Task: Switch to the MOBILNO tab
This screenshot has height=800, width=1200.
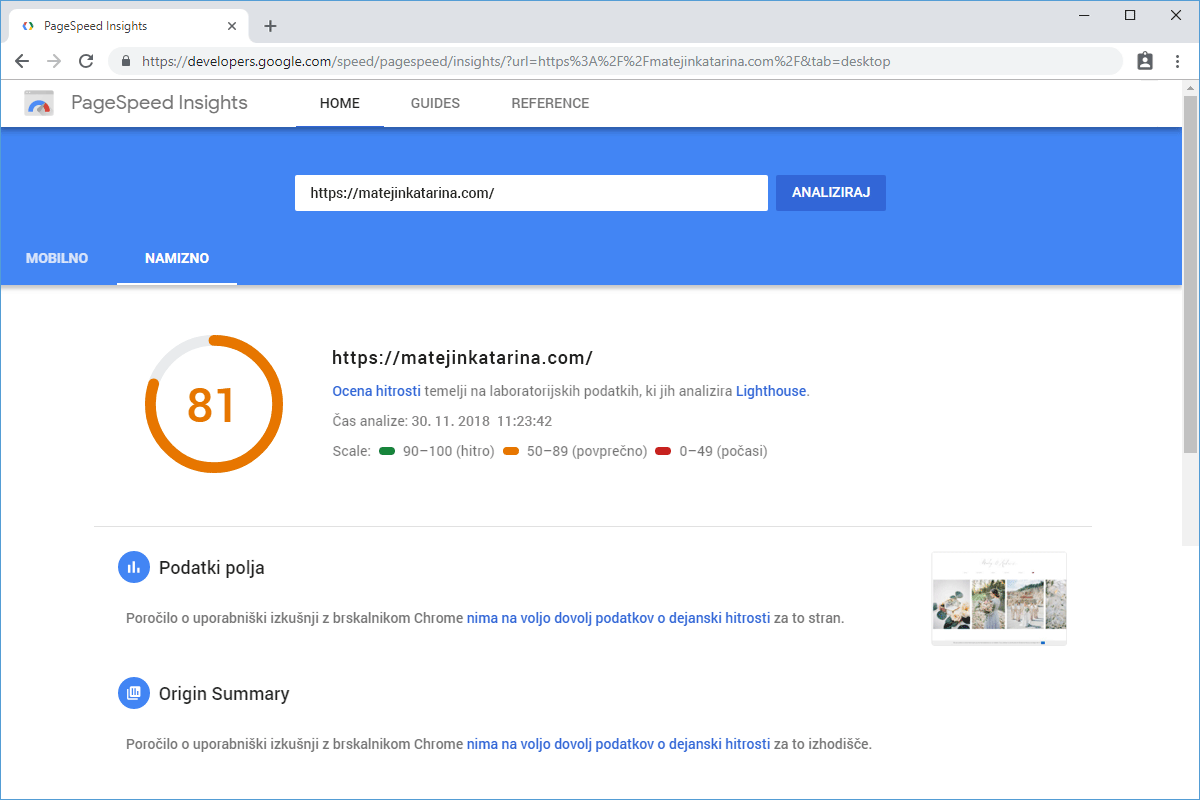Action: [x=57, y=258]
